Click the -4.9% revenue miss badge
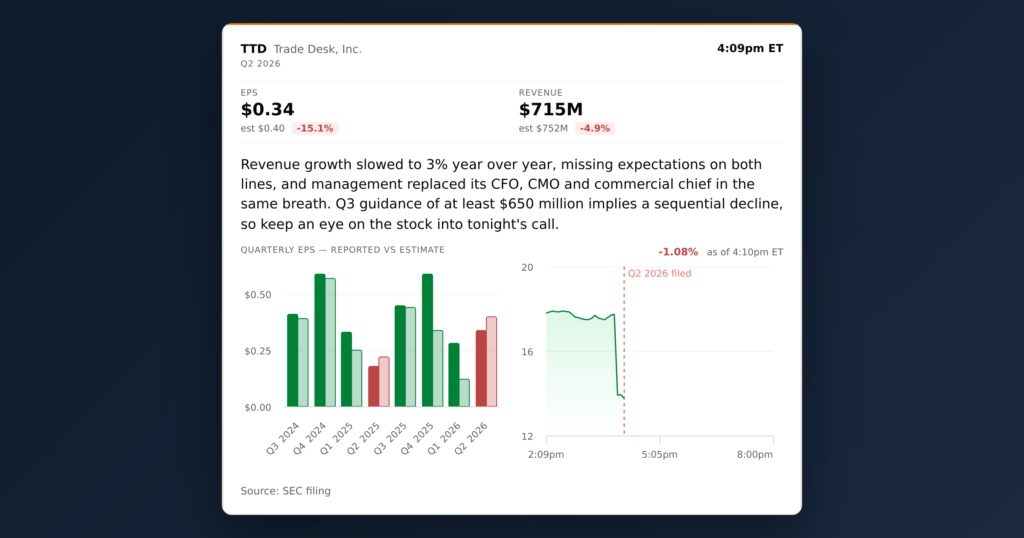 (x=595, y=129)
